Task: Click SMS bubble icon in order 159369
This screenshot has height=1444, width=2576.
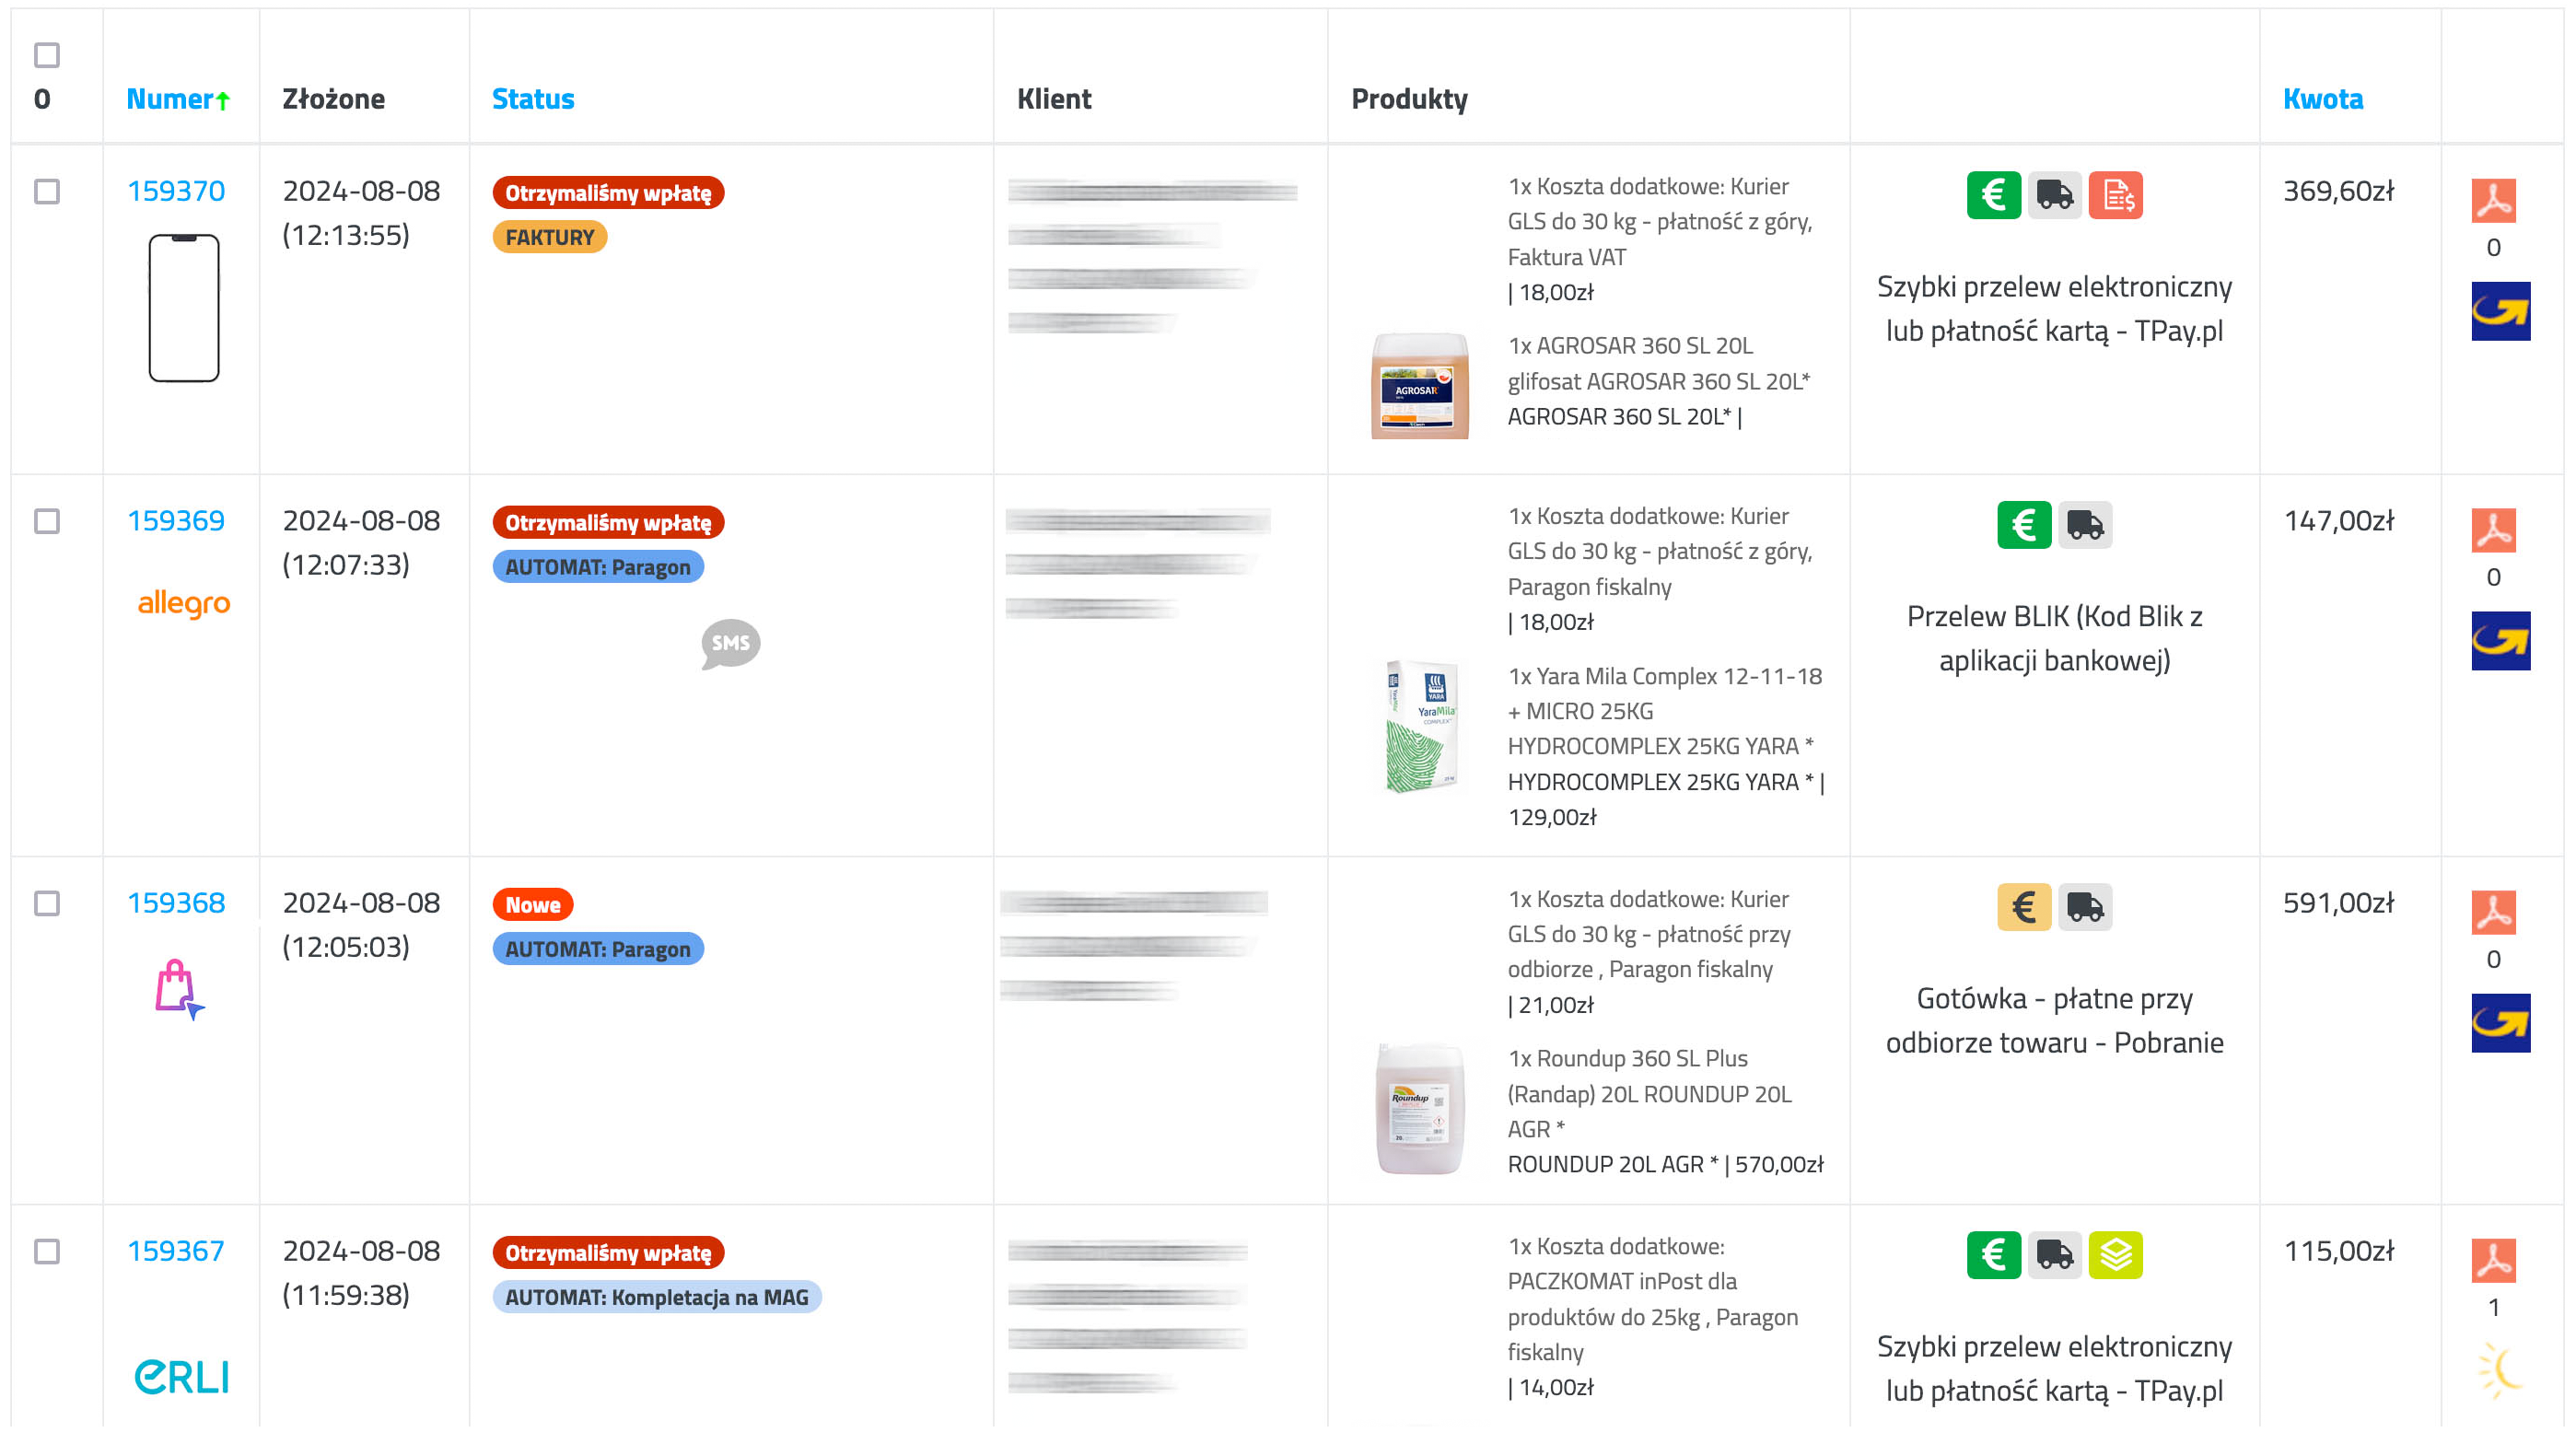Action: click(730, 644)
